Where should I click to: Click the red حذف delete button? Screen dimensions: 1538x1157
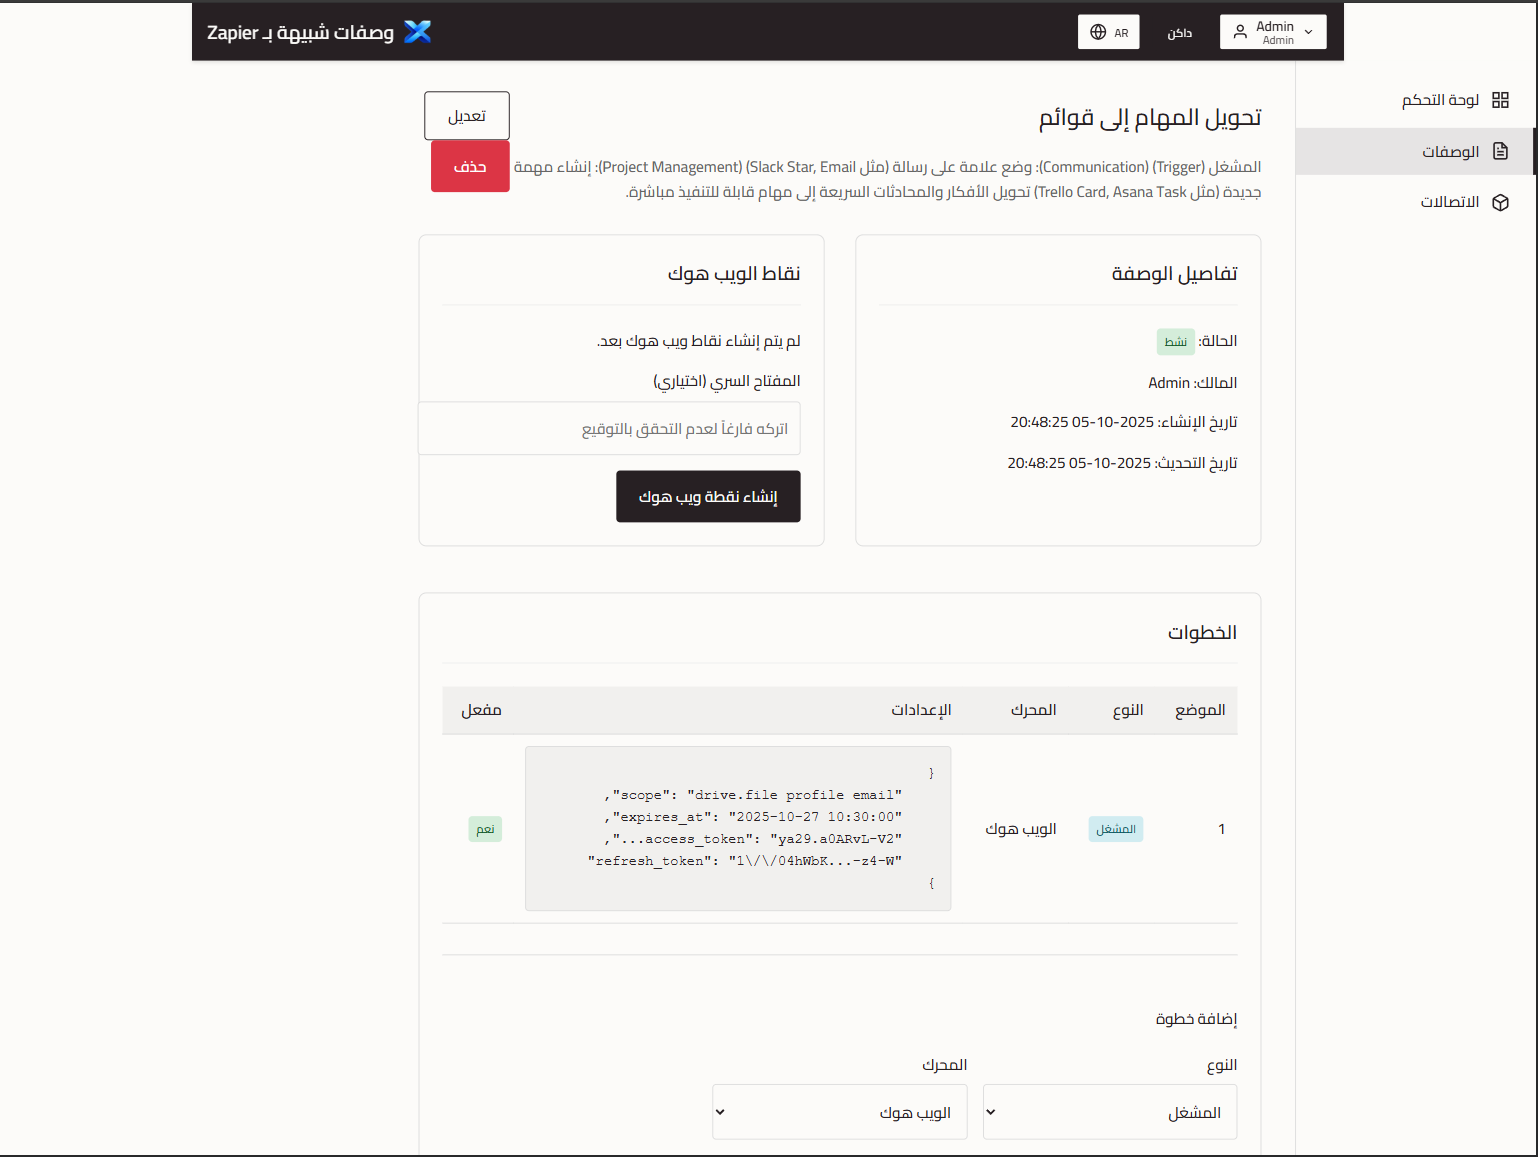470,165
